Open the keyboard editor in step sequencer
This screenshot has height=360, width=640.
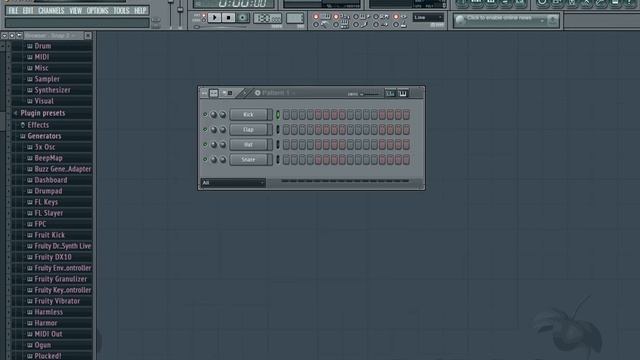click(402, 93)
